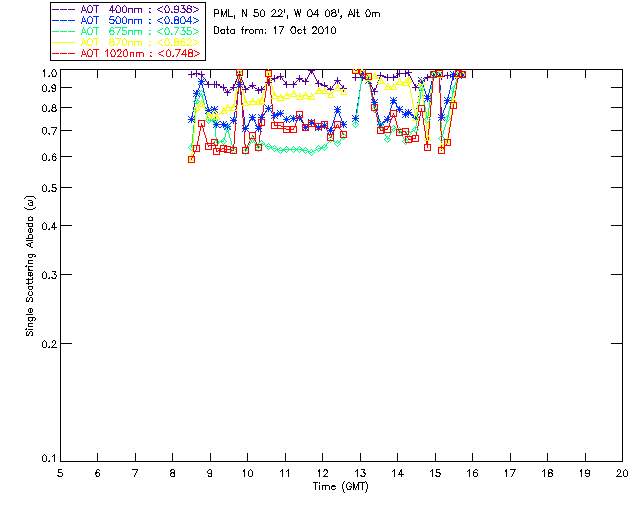640x512 pixels.
Task: Click the Single Scattering Albedo axis label
Action: [x=30, y=266]
